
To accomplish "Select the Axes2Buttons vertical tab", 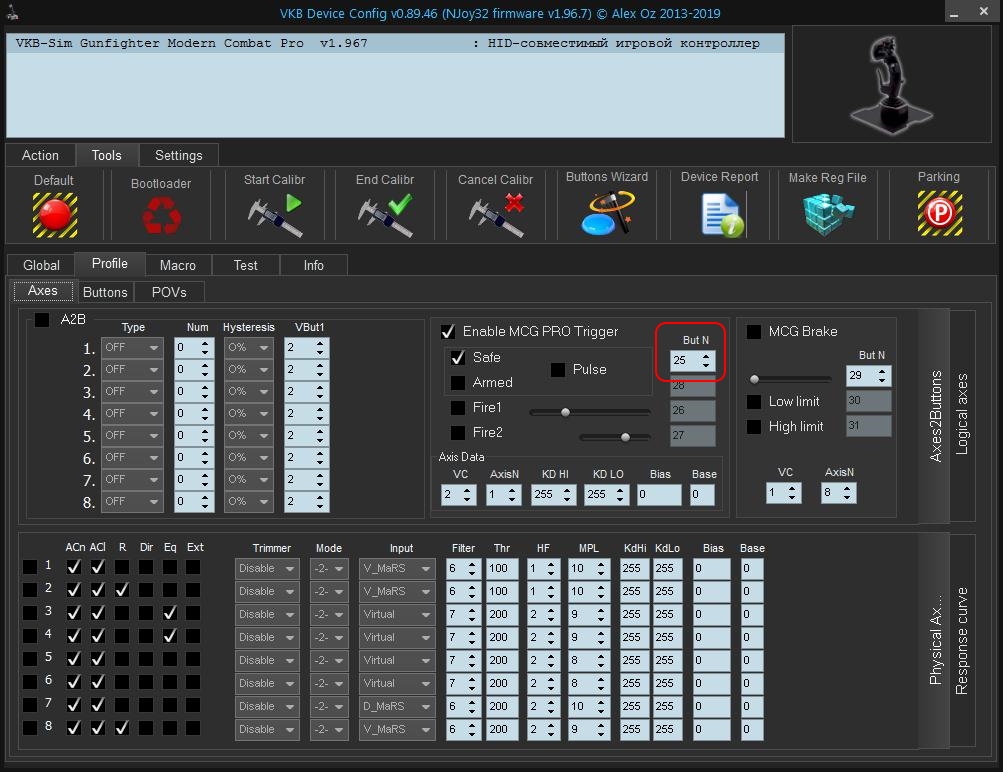I will coord(935,416).
